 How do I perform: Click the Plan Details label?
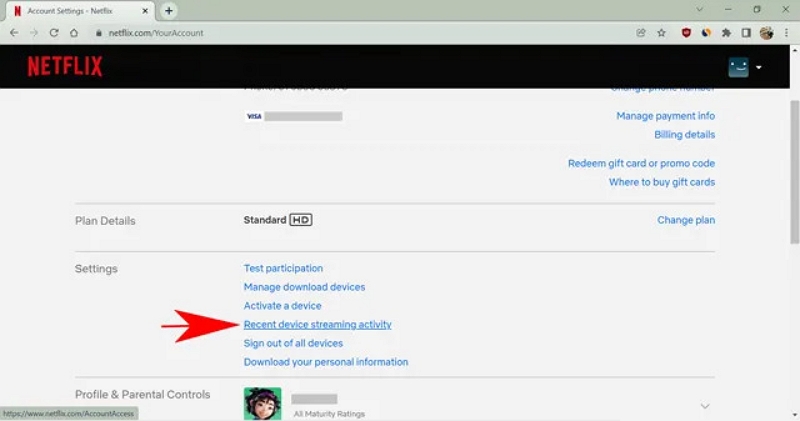[x=105, y=221]
